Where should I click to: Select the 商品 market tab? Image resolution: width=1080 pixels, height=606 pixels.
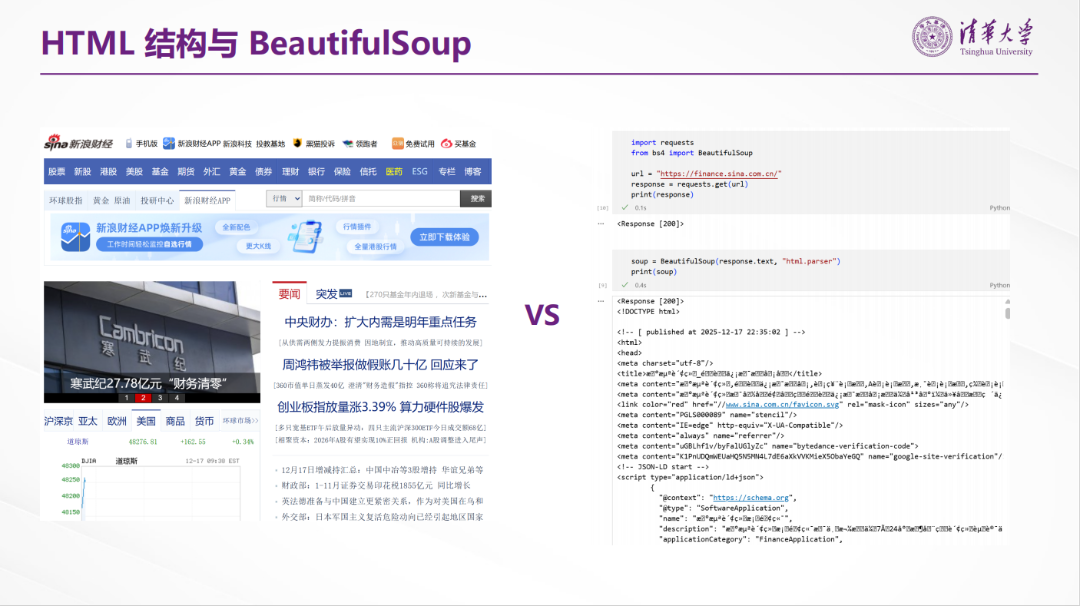[175, 421]
